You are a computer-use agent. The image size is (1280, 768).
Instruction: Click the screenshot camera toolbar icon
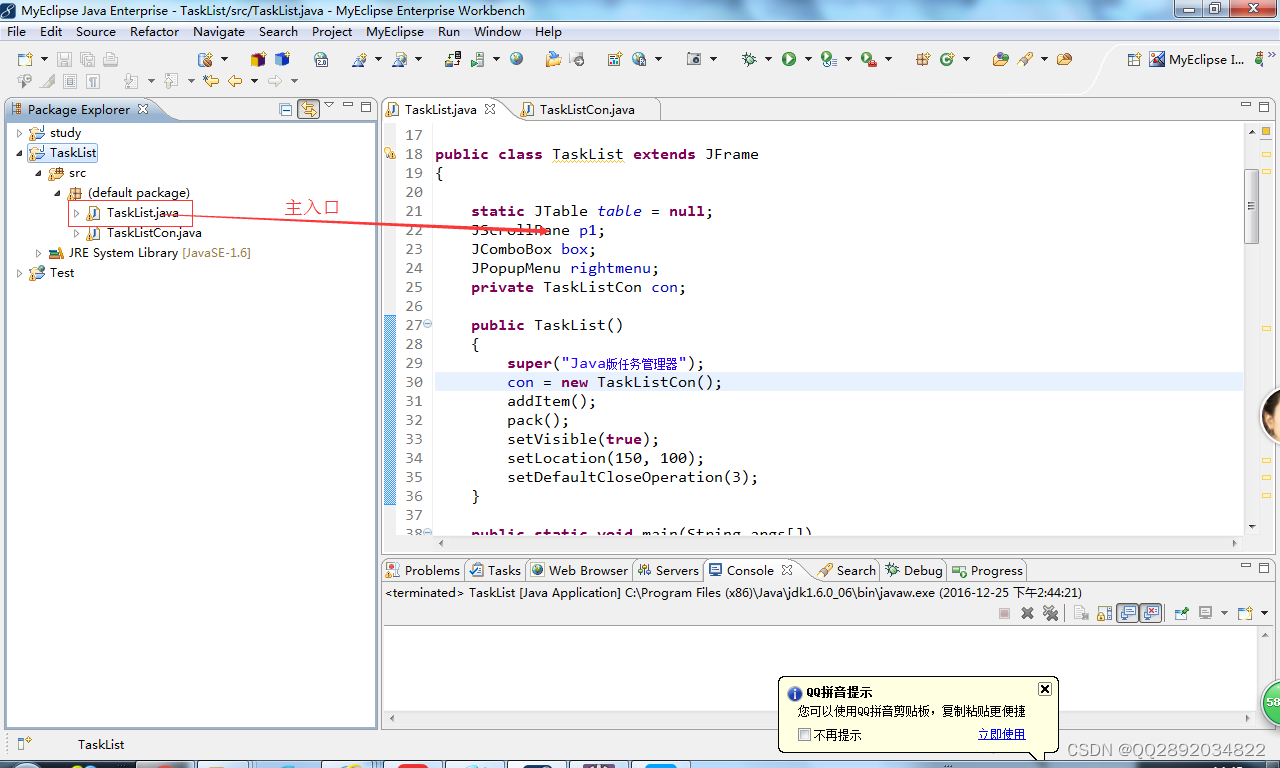(694, 60)
